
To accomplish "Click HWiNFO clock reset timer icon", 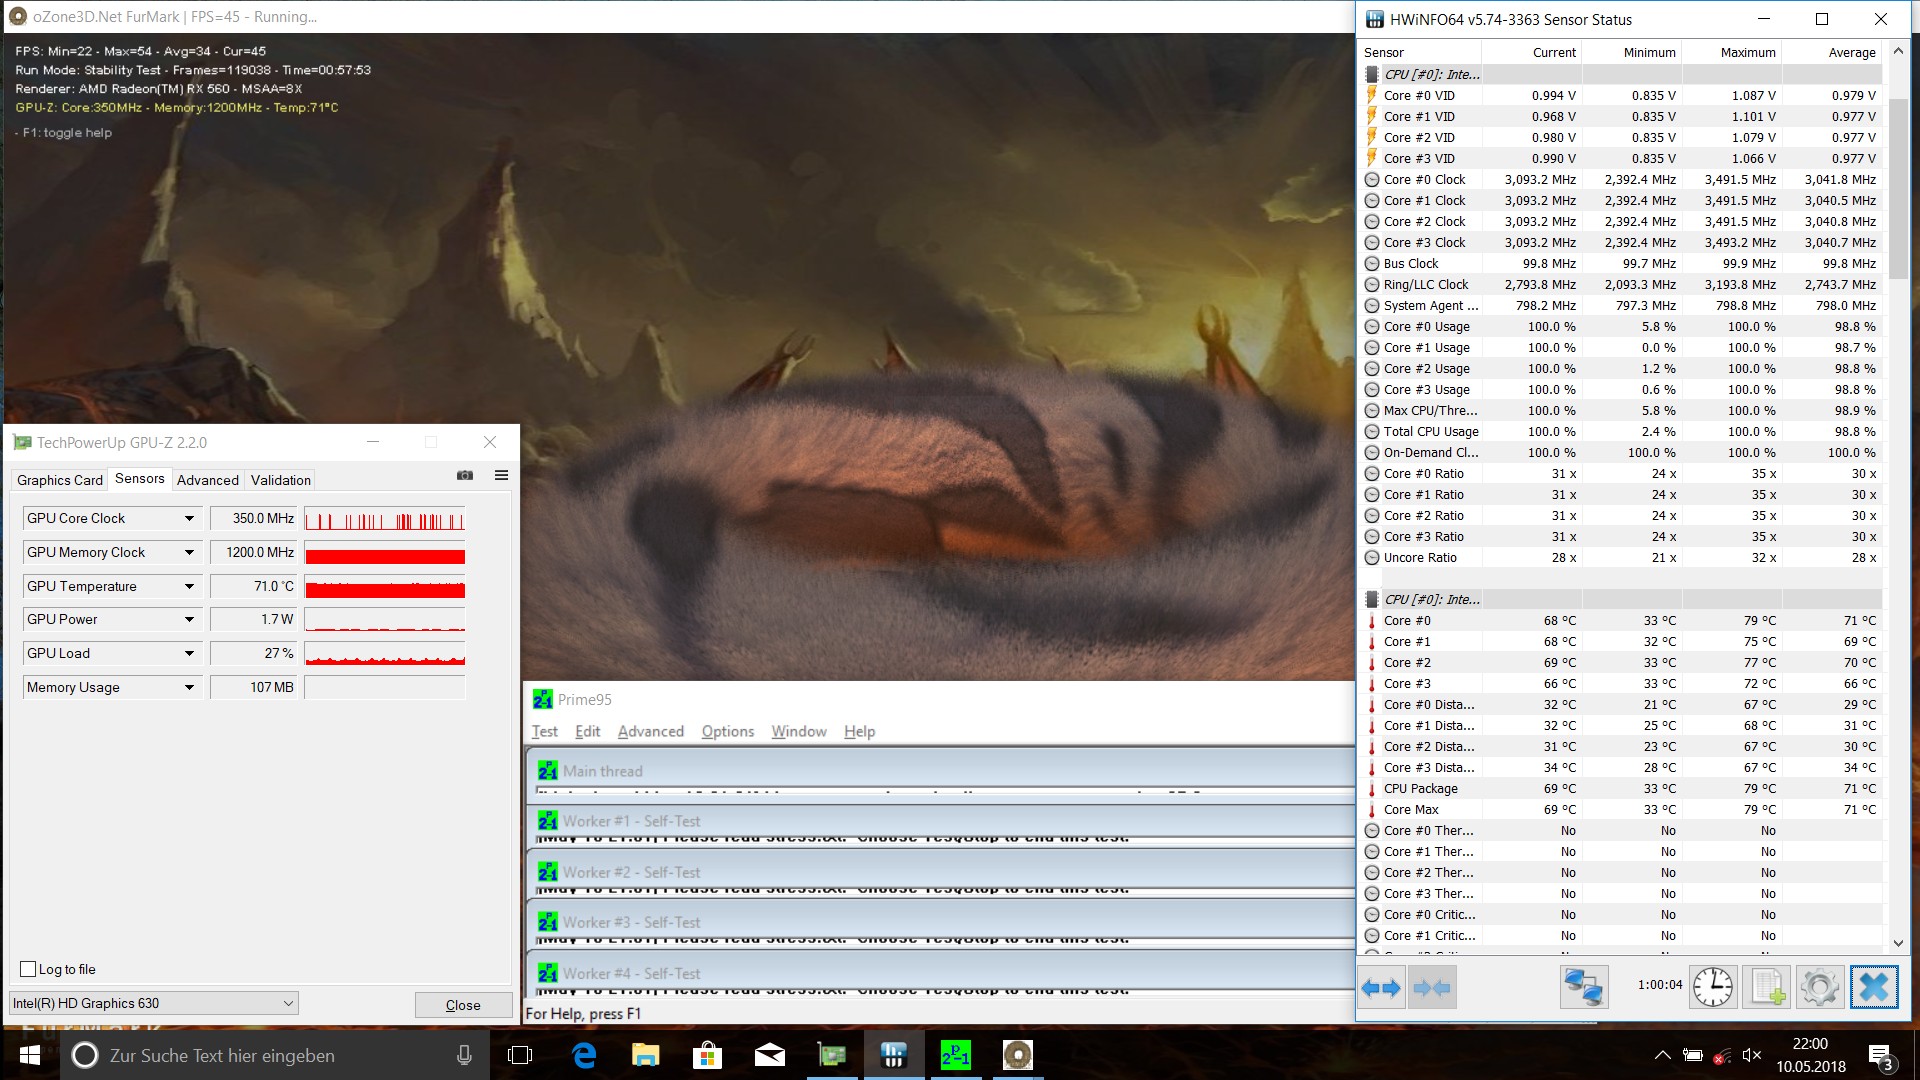I will pyautogui.click(x=1713, y=987).
